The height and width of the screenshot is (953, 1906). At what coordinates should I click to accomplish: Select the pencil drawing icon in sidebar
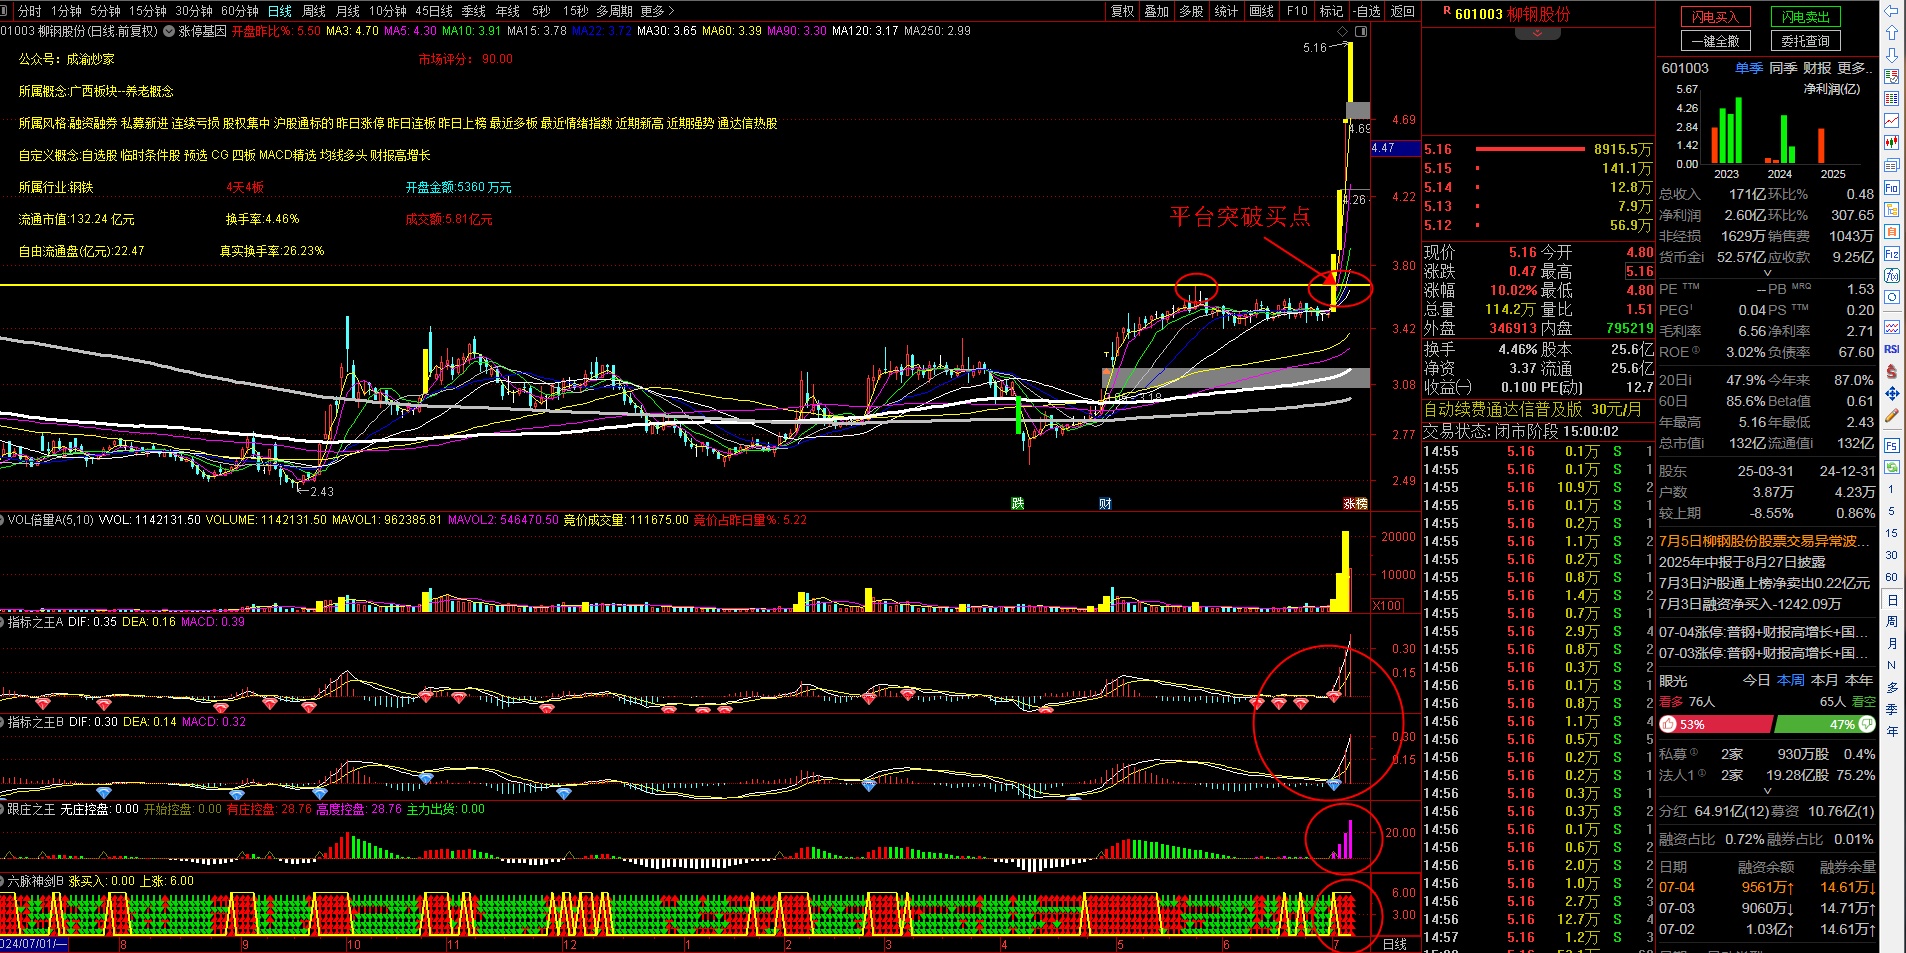click(1891, 415)
